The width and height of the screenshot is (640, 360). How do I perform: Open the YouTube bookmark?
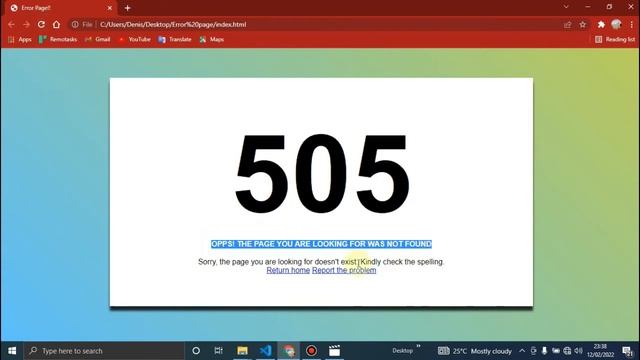[135, 40]
